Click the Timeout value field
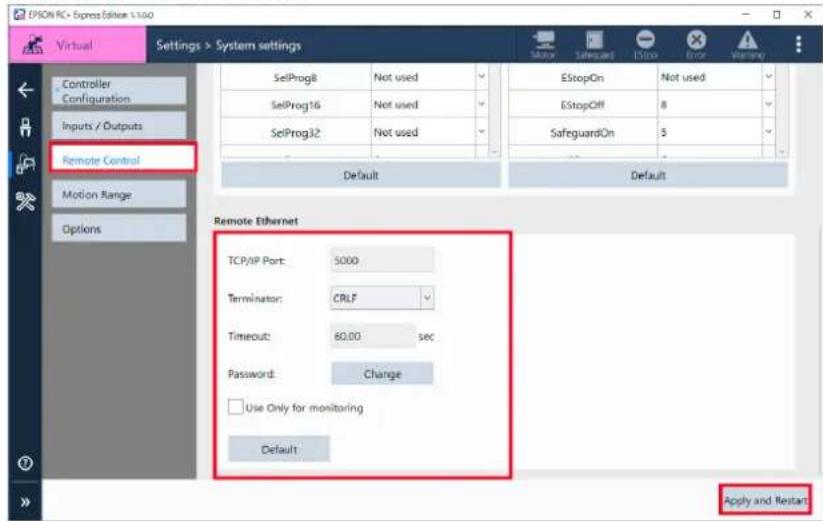This screenshot has width=823, height=521. pos(373,336)
